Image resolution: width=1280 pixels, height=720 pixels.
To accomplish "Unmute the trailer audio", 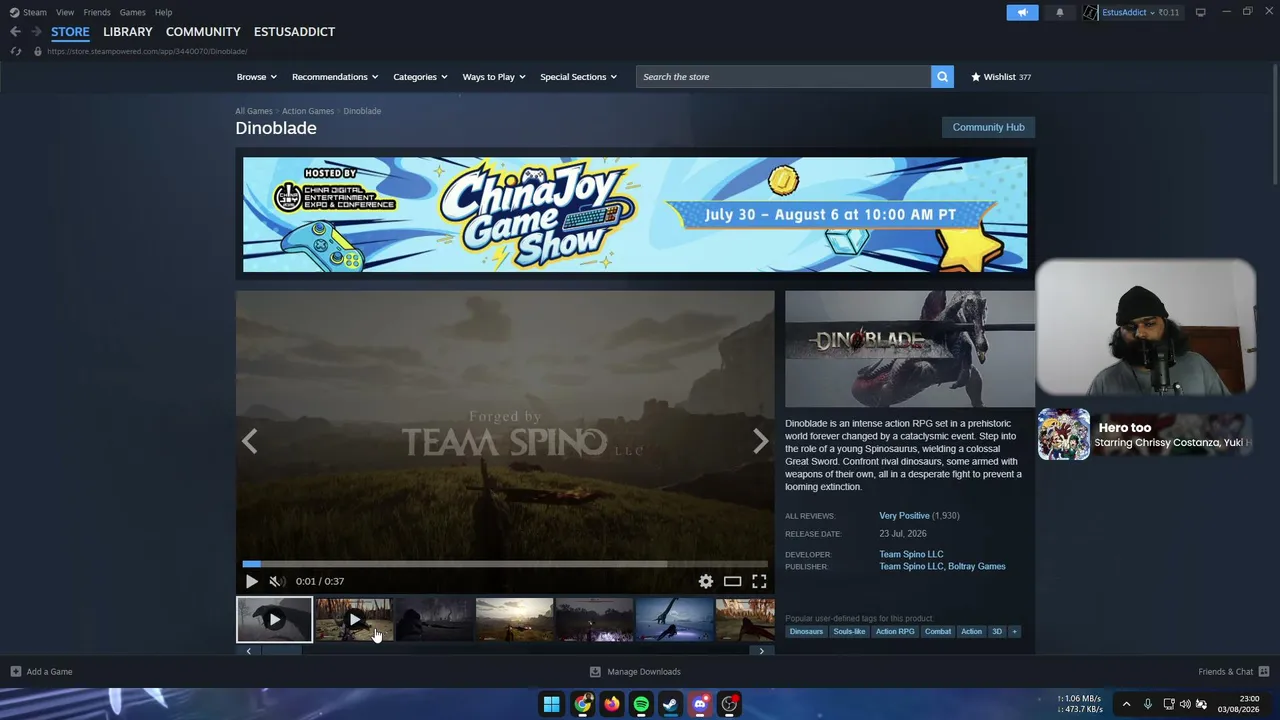I will tap(277, 581).
